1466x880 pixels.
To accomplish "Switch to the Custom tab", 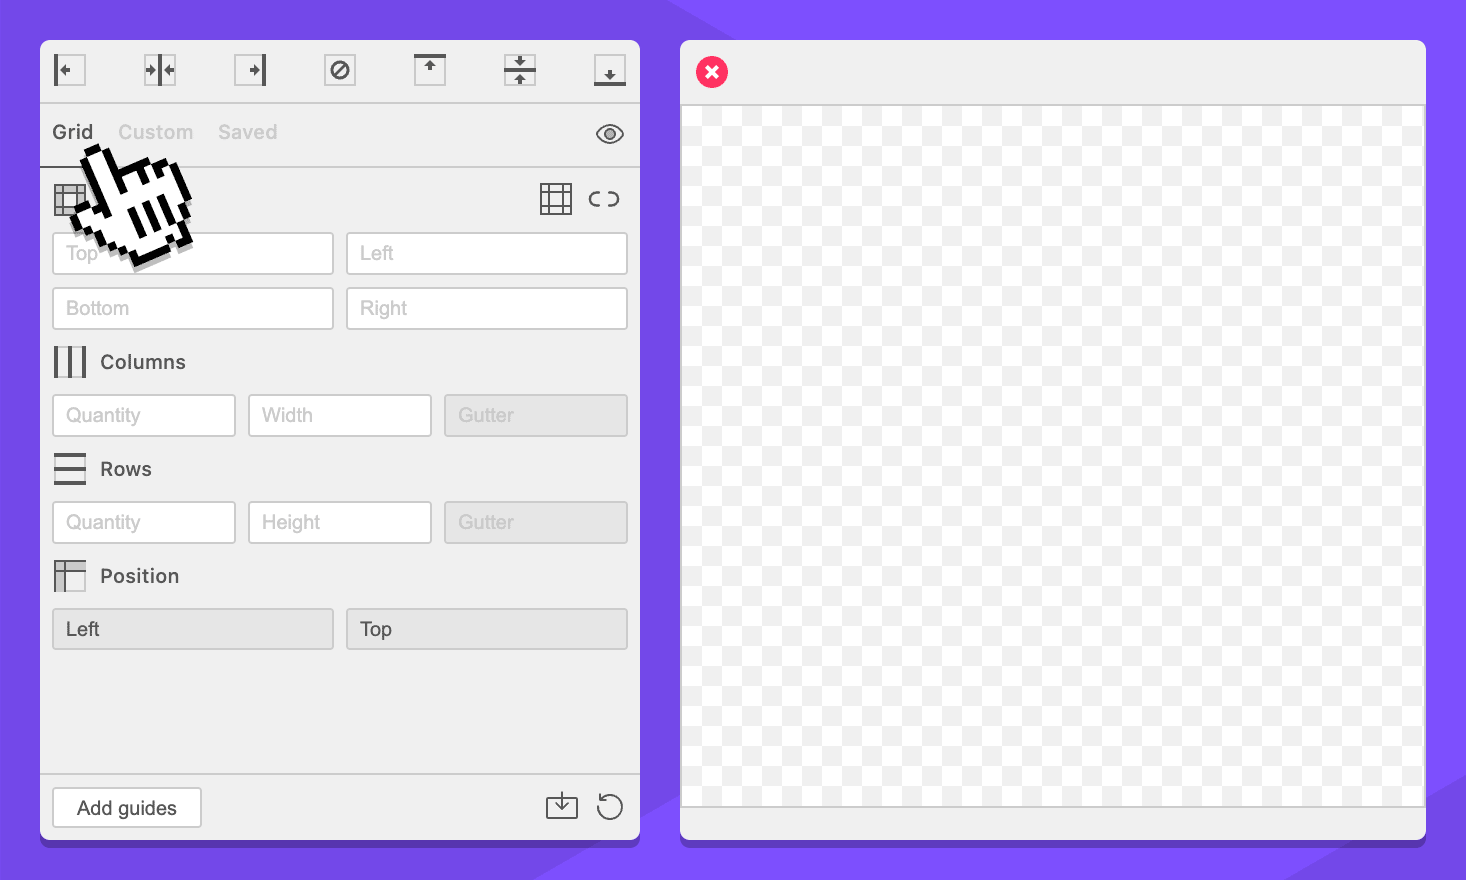I will [x=156, y=132].
